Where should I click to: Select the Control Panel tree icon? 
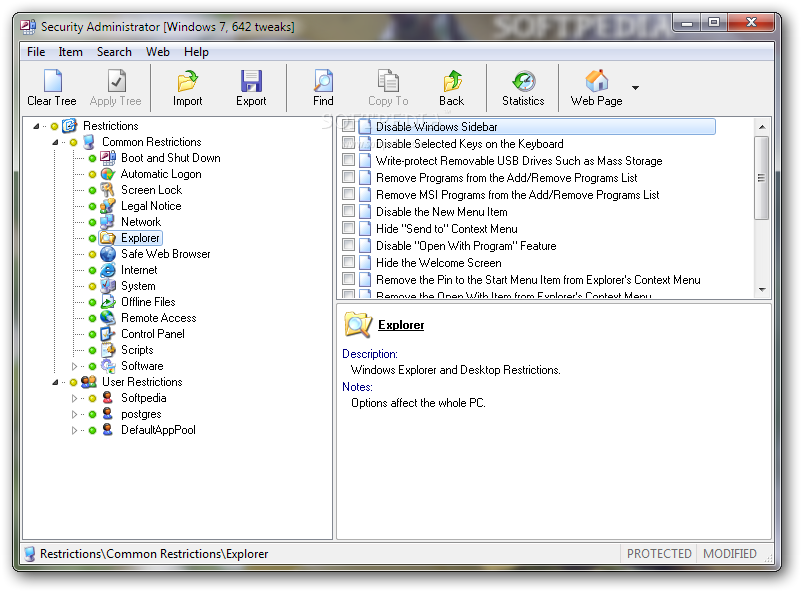coord(108,334)
